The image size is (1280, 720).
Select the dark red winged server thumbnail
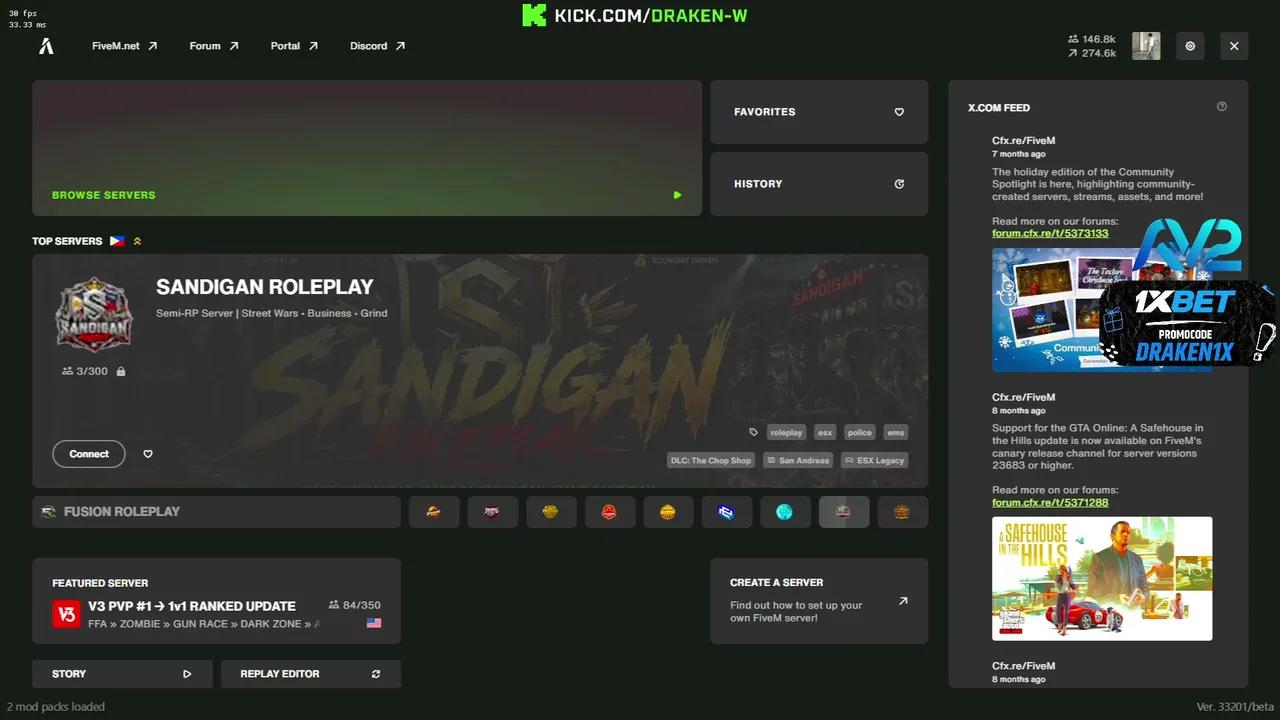click(492, 512)
